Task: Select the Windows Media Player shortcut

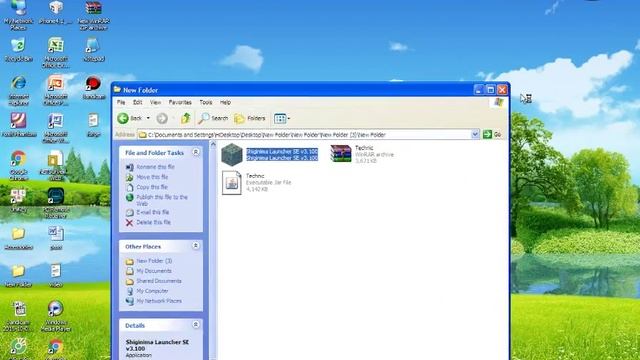Action: click(56, 316)
